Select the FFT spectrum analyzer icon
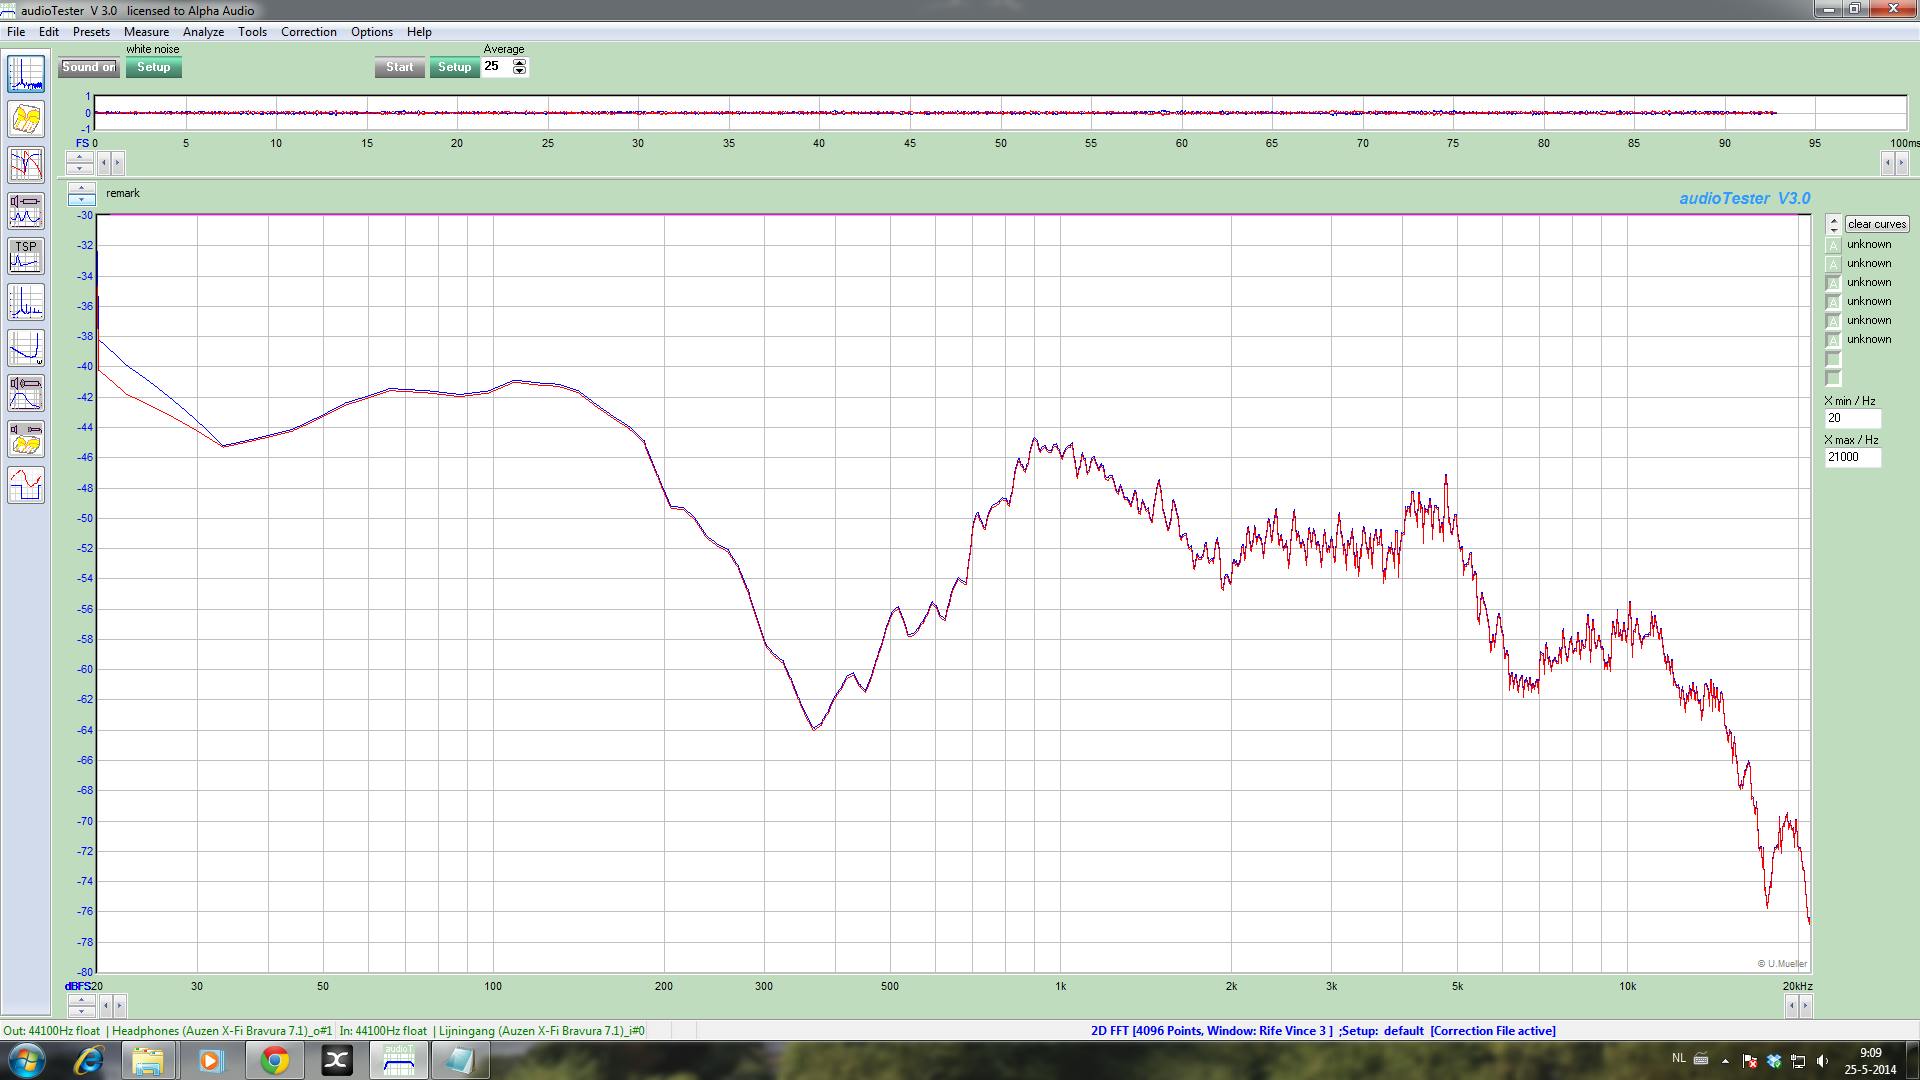 click(26, 74)
